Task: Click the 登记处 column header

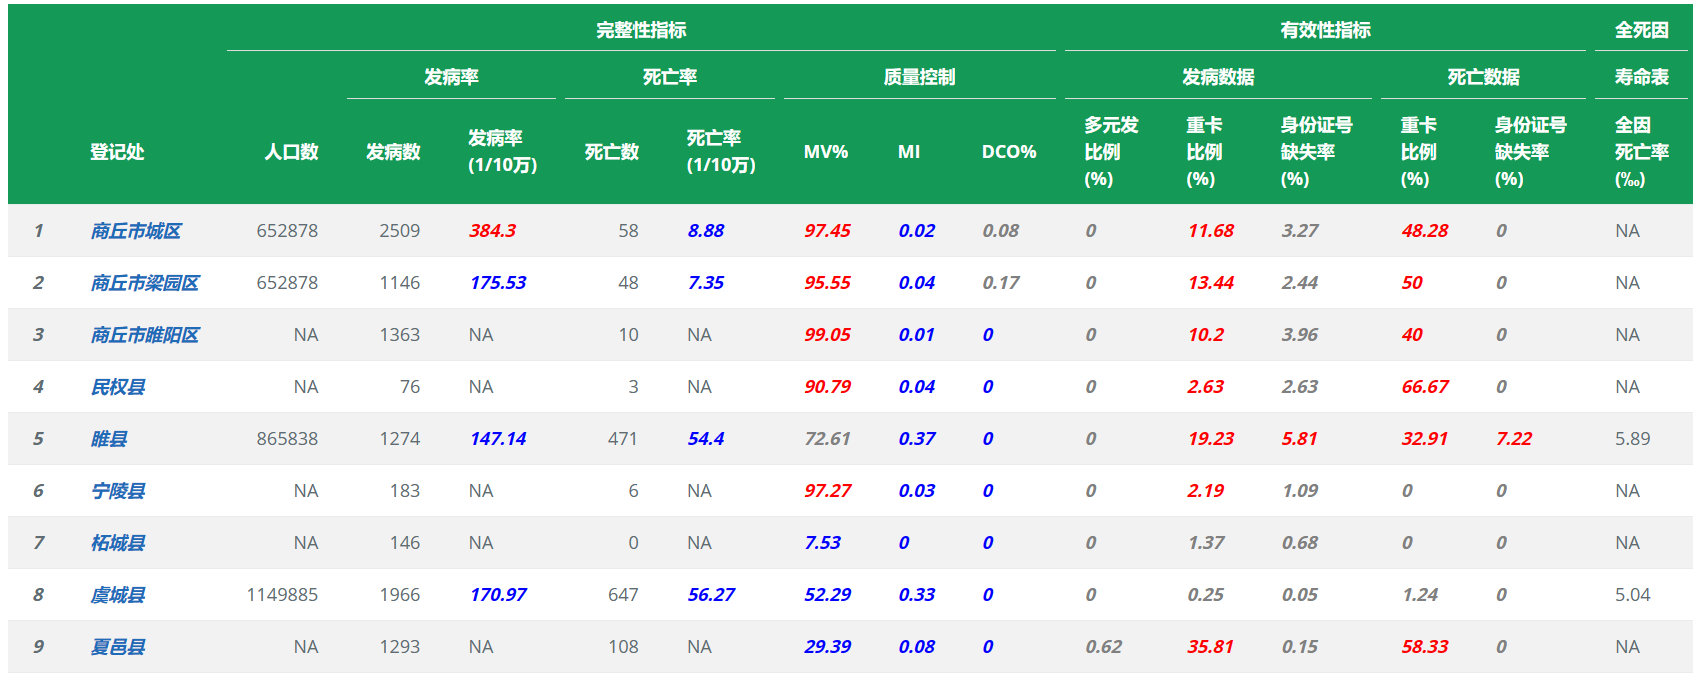Action: tap(117, 152)
